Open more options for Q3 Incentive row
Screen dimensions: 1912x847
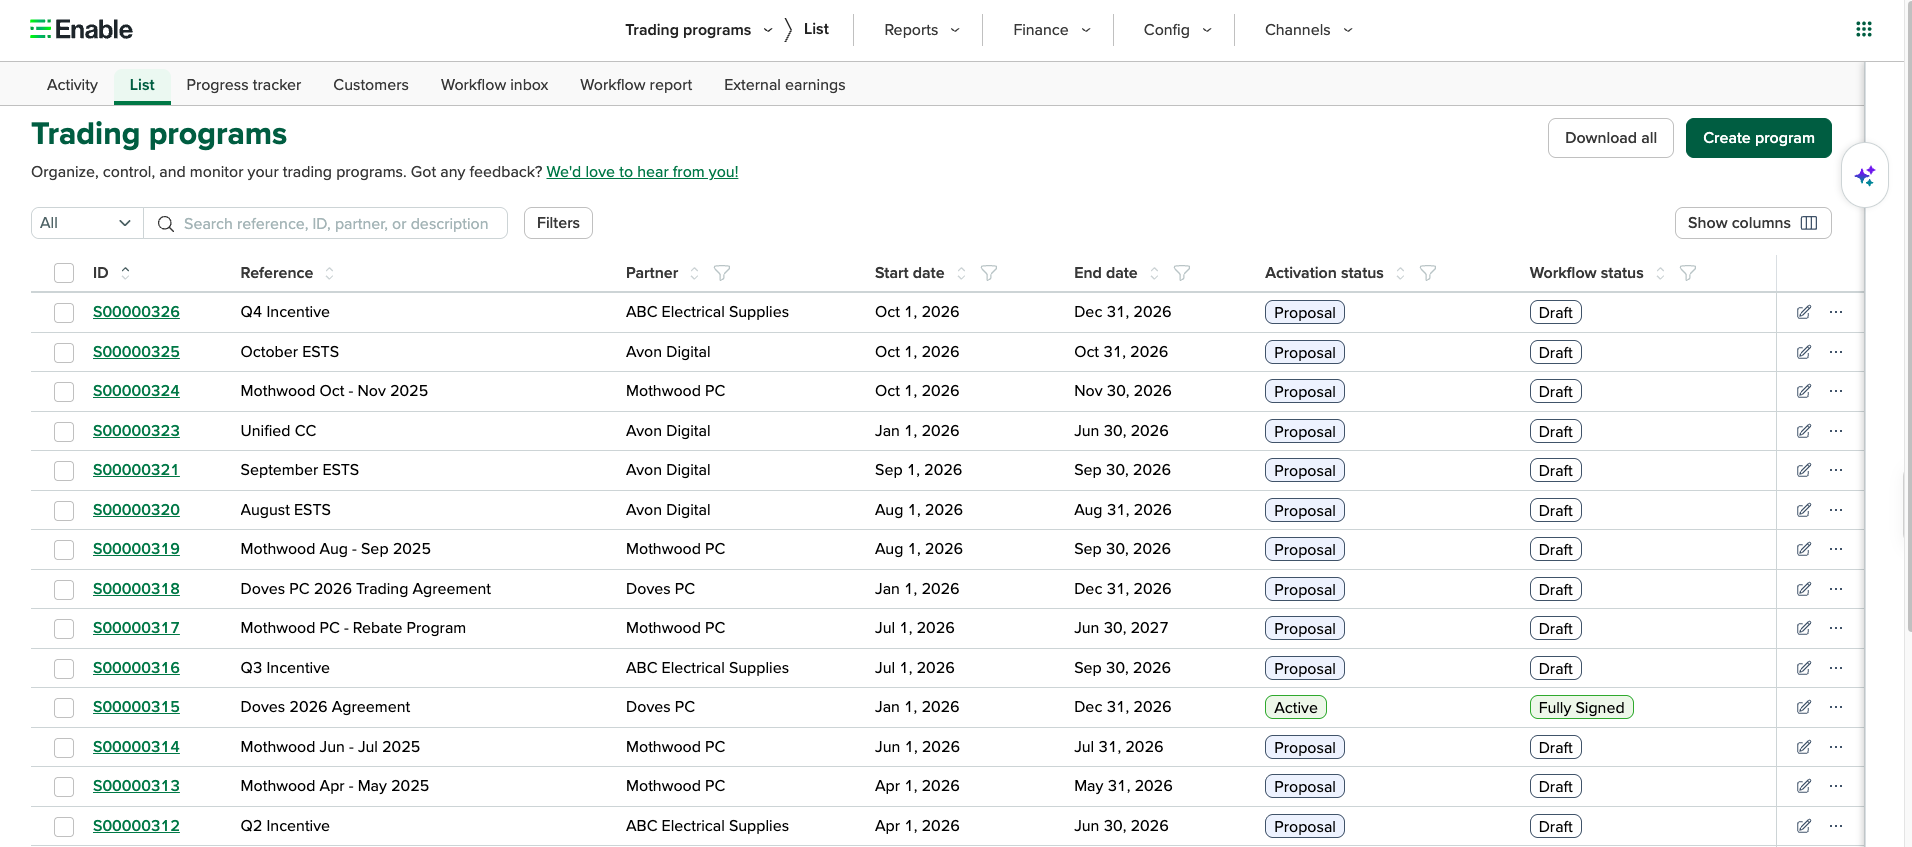(x=1836, y=668)
